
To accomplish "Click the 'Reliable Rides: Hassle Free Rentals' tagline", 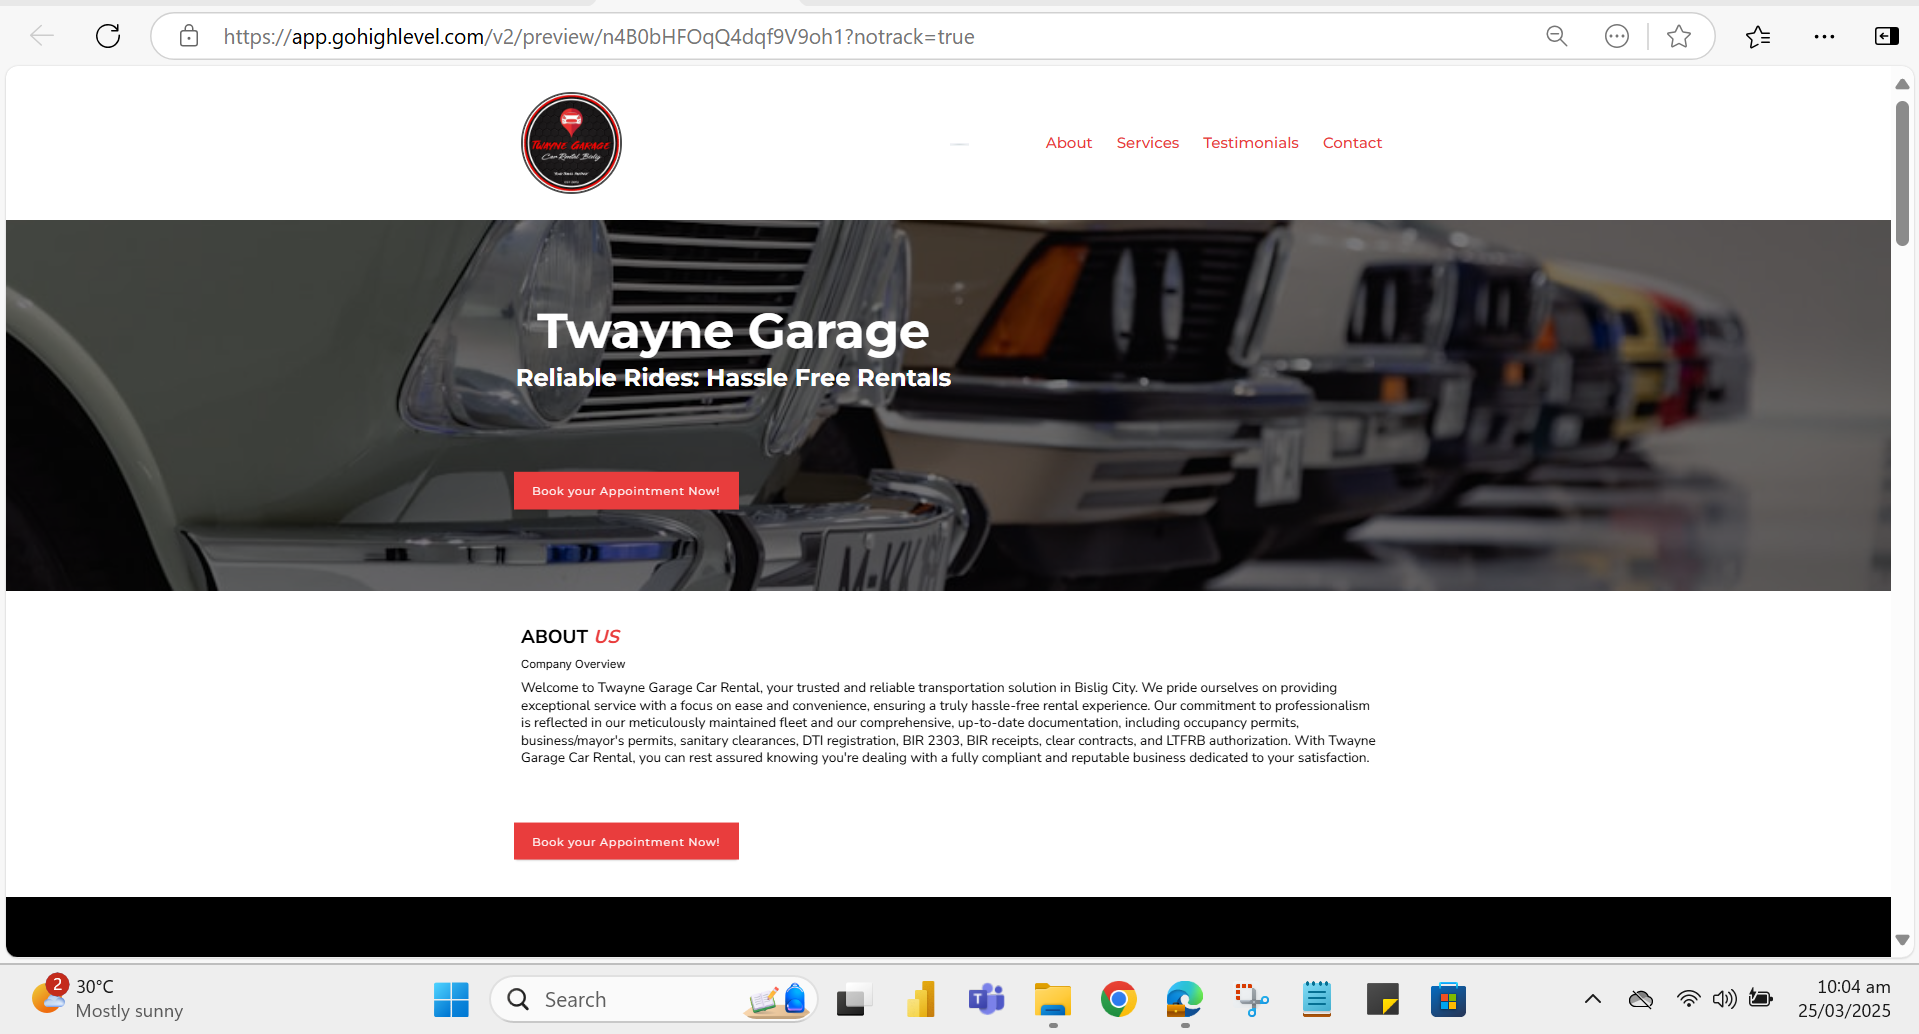I will [x=733, y=378].
